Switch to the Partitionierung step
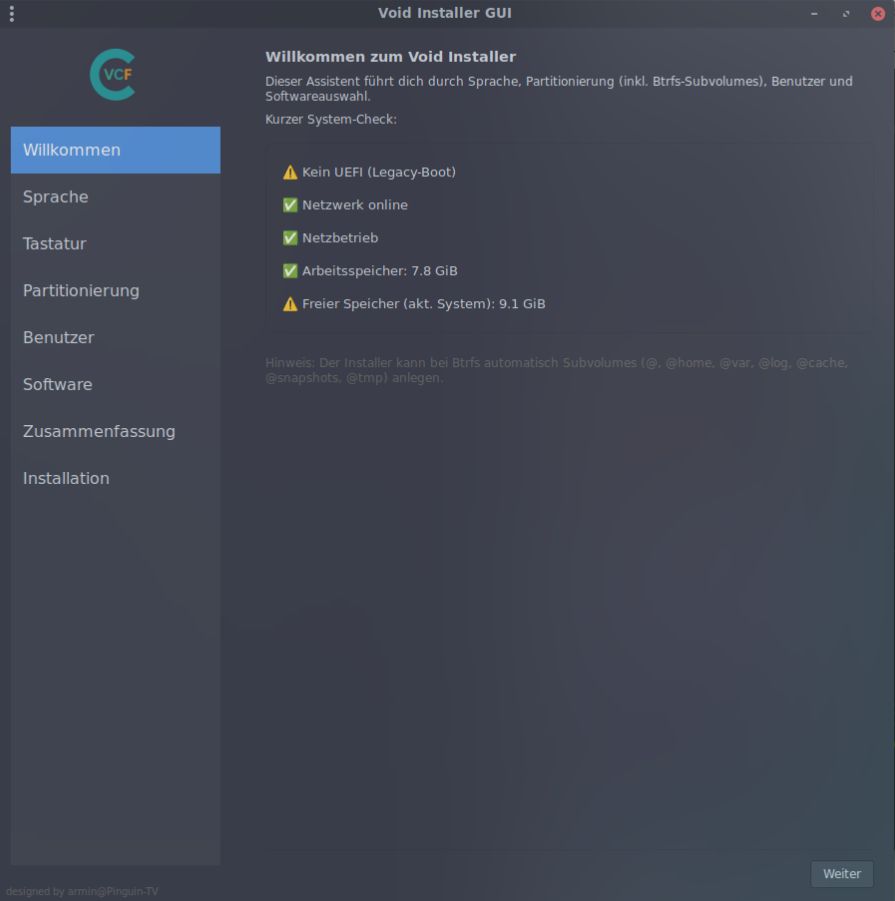The height and width of the screenshot is (901, 895). (x=115, y=291)
